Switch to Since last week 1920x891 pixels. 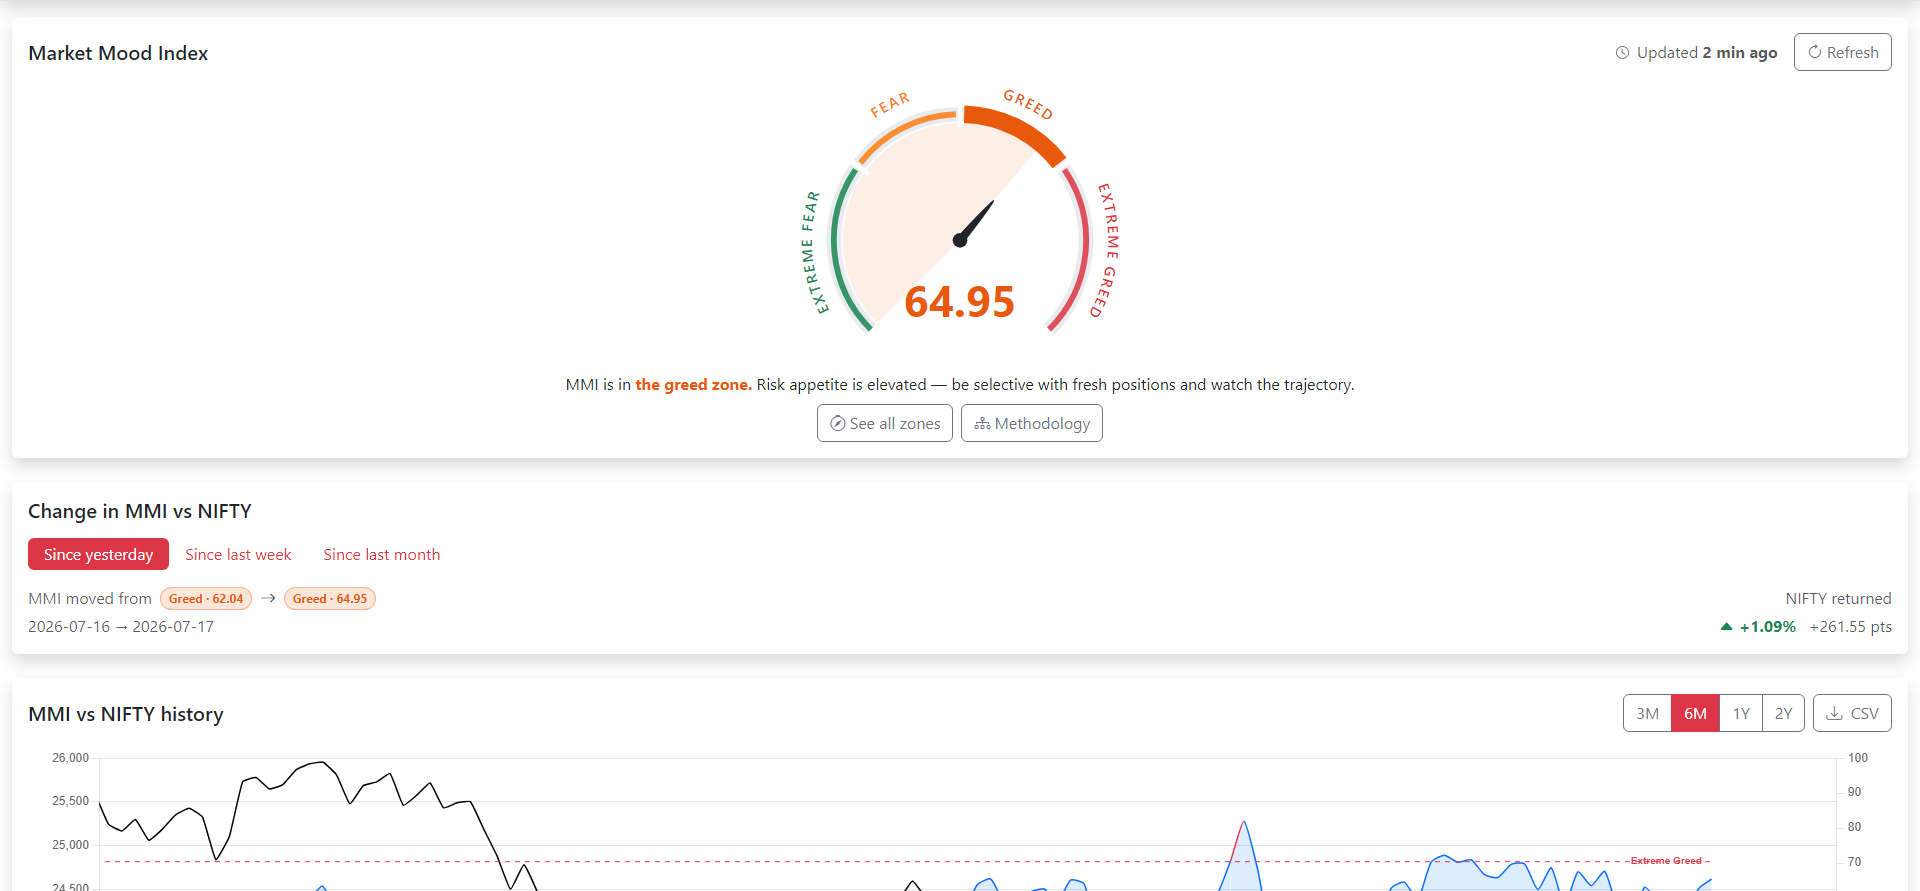[238, 554]
